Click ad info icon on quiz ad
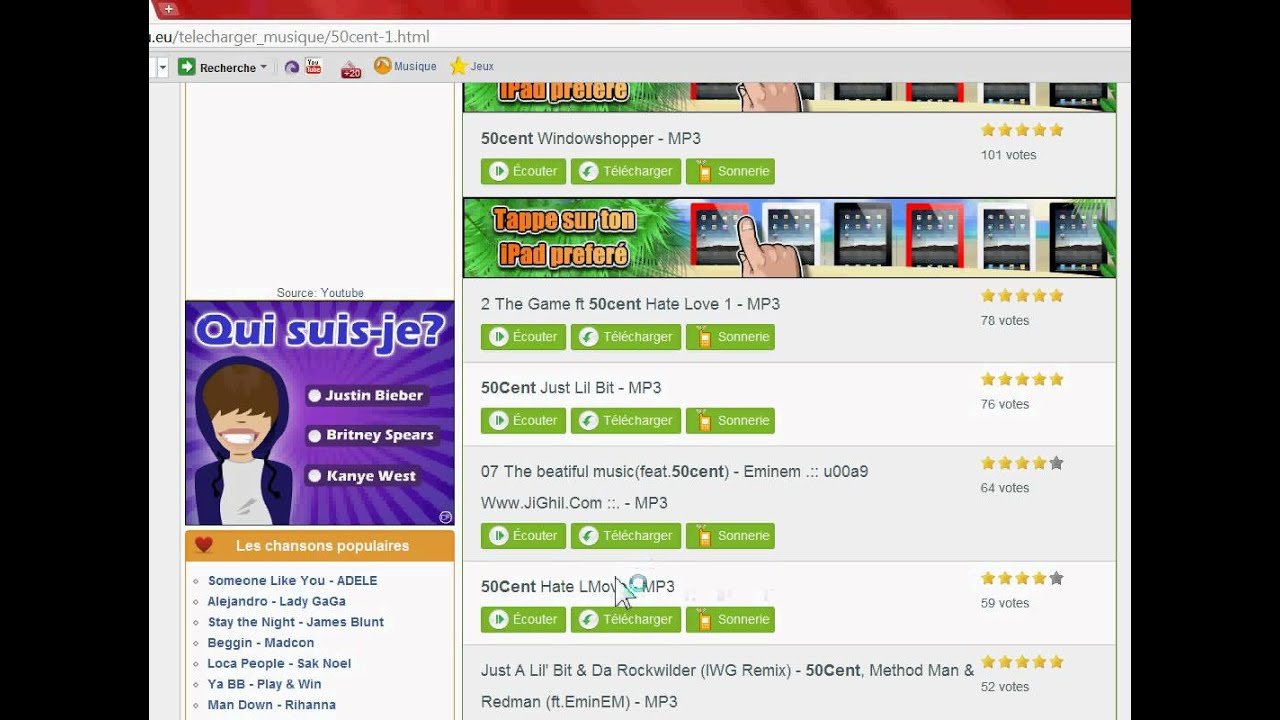 [x=446, y=517]
